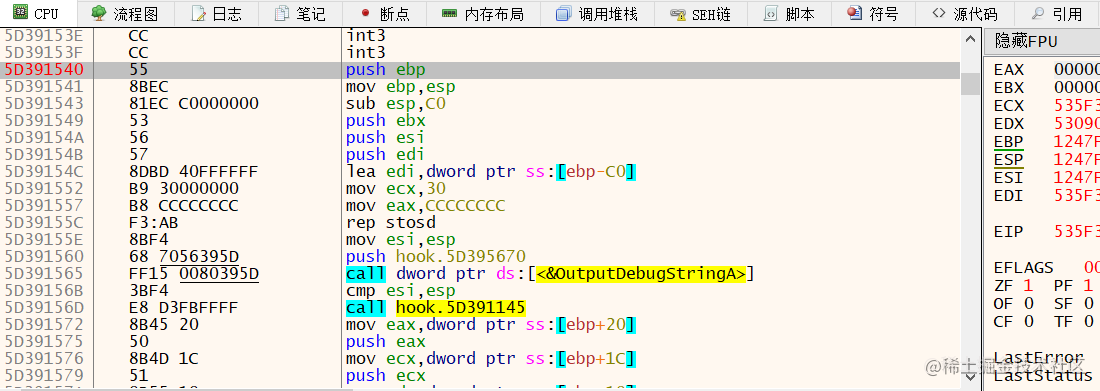
Task: Click the notes page icon
Action: pyautogui.click(x=281, y=13)
